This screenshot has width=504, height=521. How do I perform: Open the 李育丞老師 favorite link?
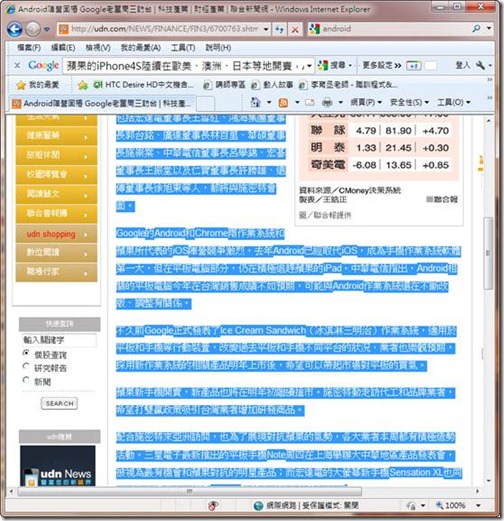tap(348, 85)
